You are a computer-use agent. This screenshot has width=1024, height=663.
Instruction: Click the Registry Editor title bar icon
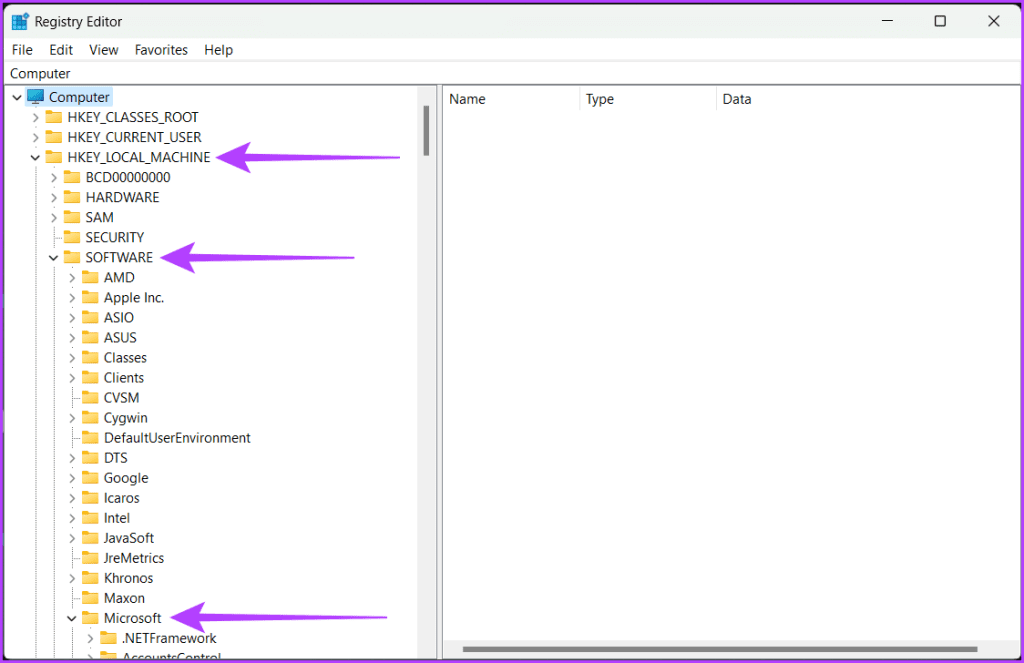pyautogui.click(x=20, y=21)
